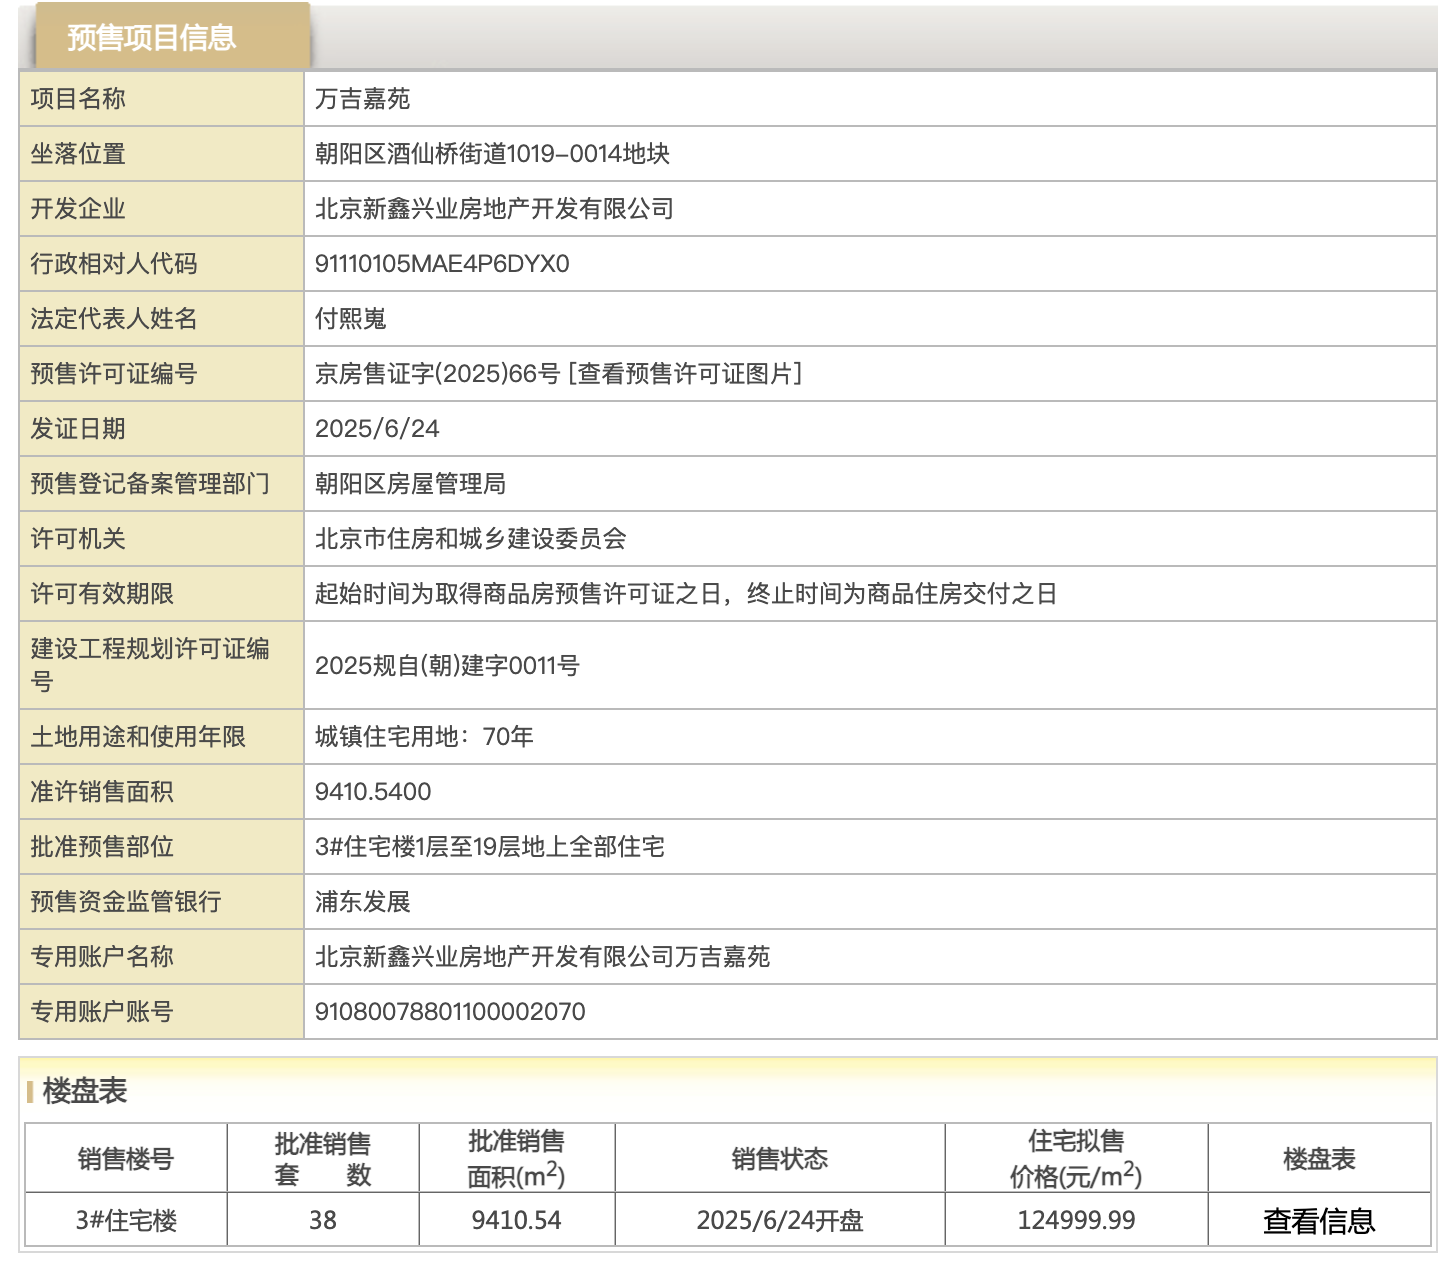Click the land use value 城镇住宅用地：70年
Image resolution: width=1456 pixels, height=1262 pixels.
click(x=424, y=737)
